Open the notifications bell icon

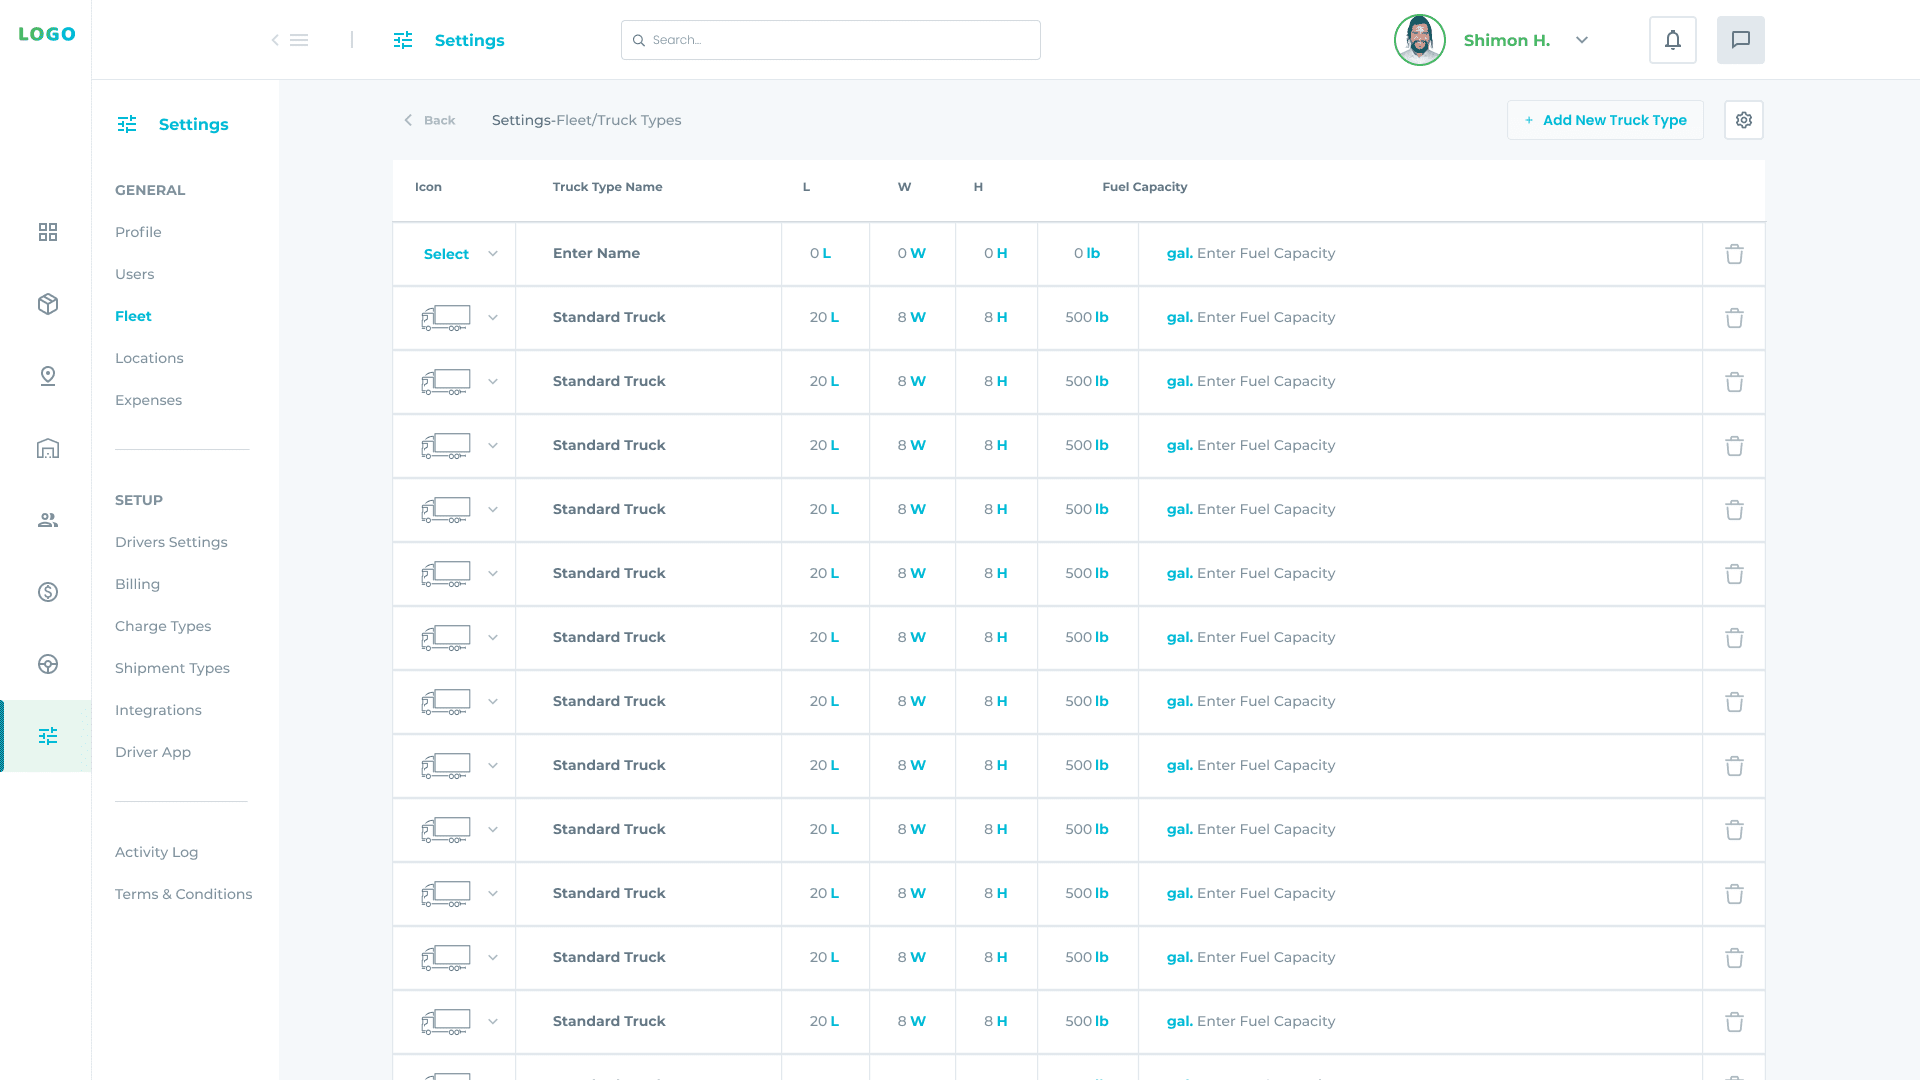click(1672, 40)
